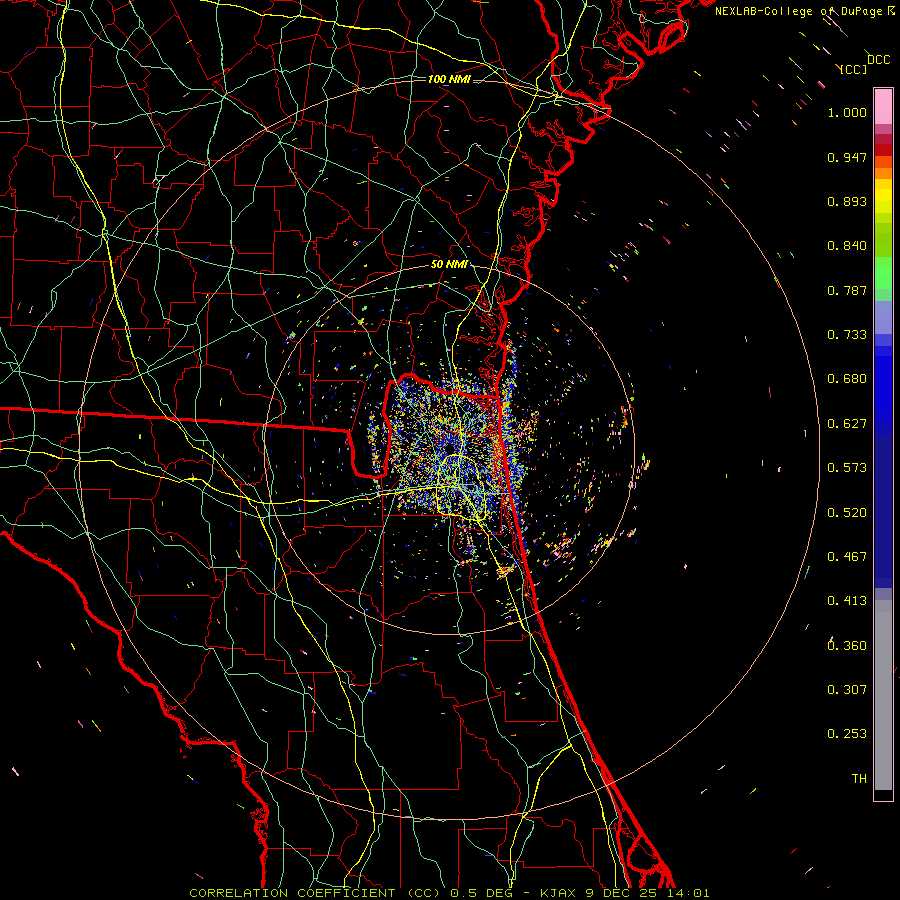Click the pink top segment of the color bar

pyautogui.click(x=883, y=106)
